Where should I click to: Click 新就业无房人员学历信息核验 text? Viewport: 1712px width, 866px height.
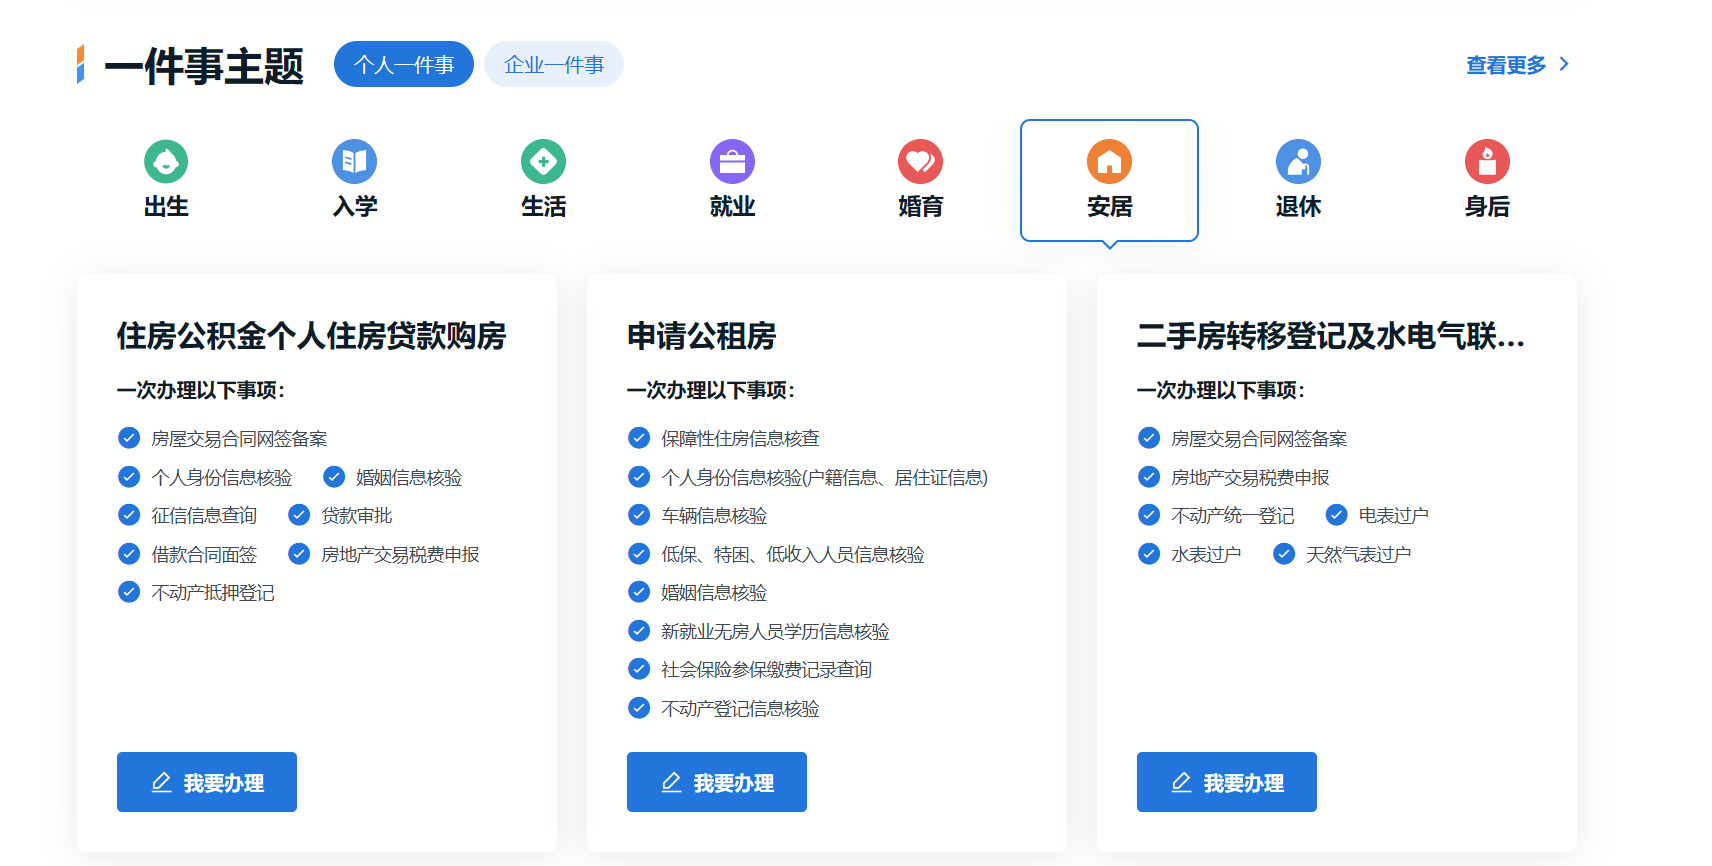point(775,631)
